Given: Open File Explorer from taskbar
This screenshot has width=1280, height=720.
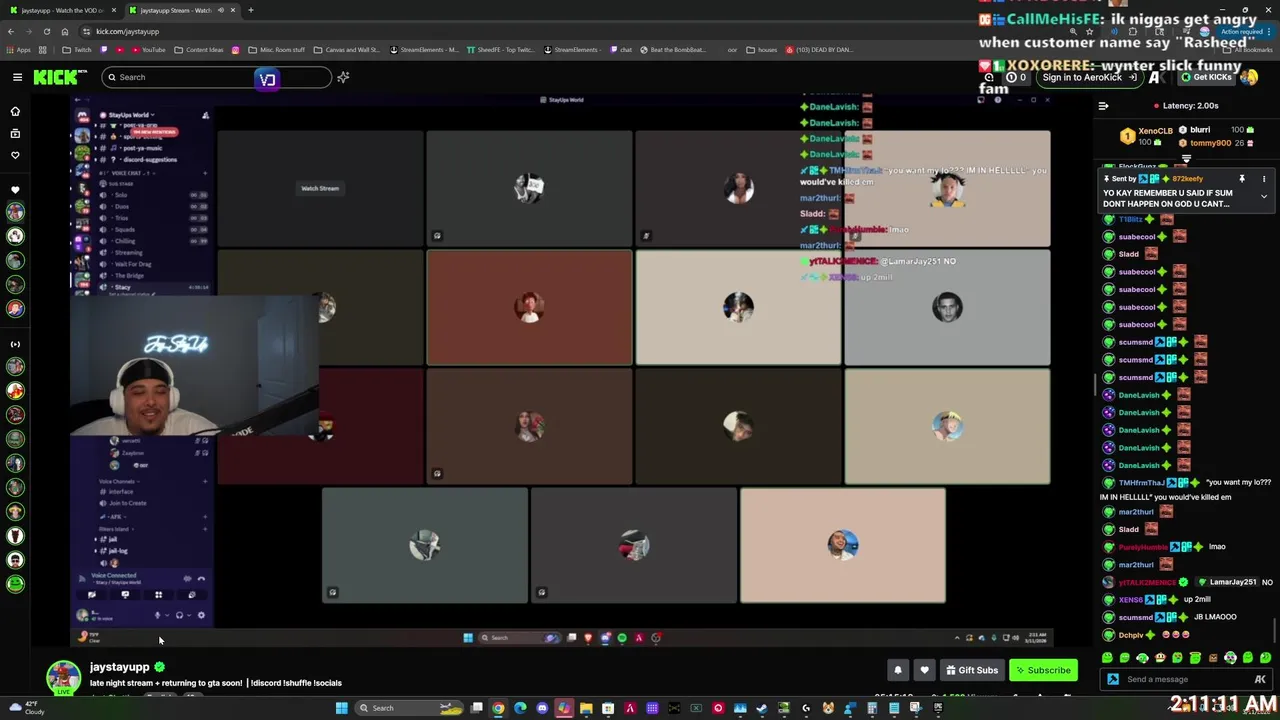Looking at the screenshot, I should tap(586, 708).
